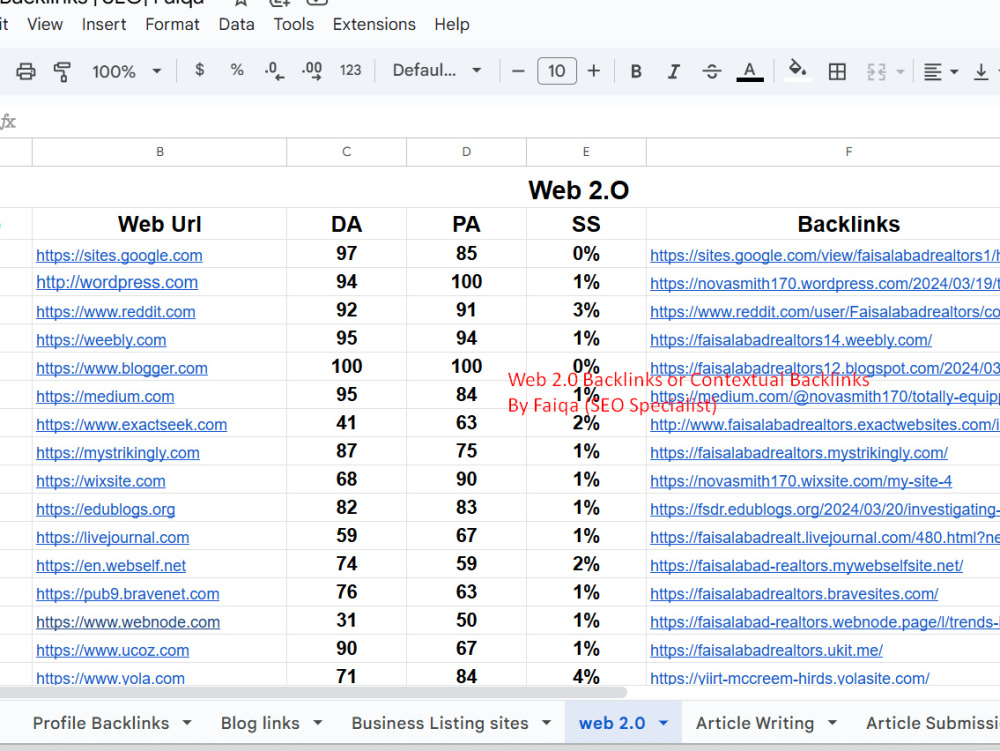1000x751 pixels.
Task: Open the text color picker
Action: [x=750, y=71]
